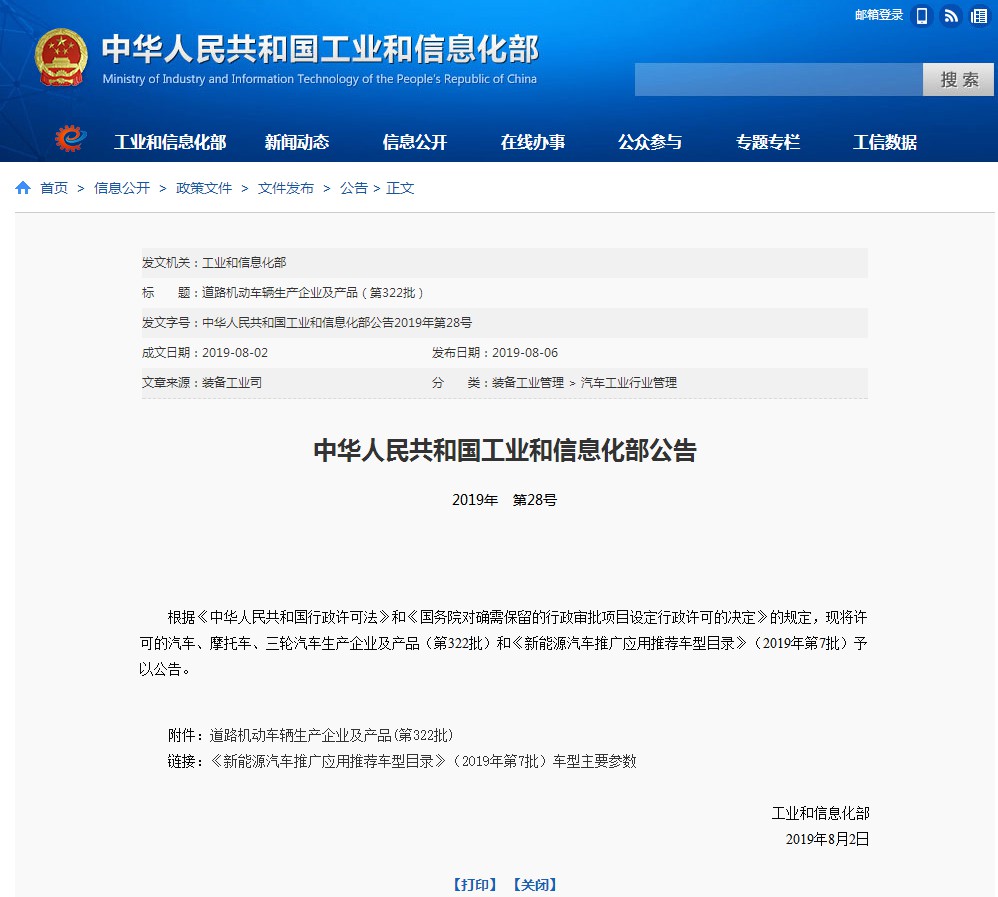Click the article heading 中华人民共和国工业和信息化部公告

tap(505, 451)
